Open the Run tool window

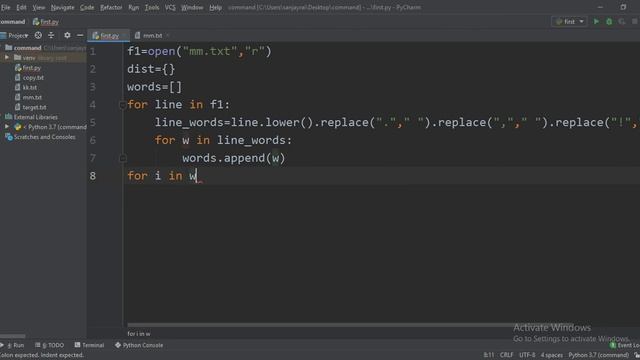(x=15, y=345)
